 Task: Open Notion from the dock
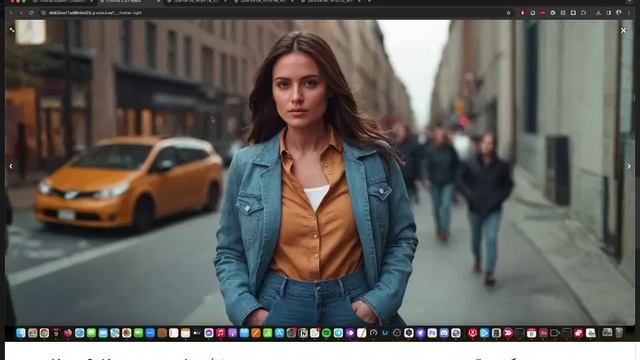[x=303, y=333]
